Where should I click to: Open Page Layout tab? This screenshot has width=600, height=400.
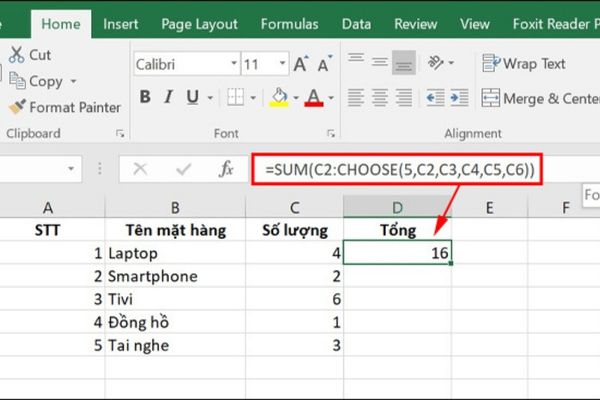[199, 24]
